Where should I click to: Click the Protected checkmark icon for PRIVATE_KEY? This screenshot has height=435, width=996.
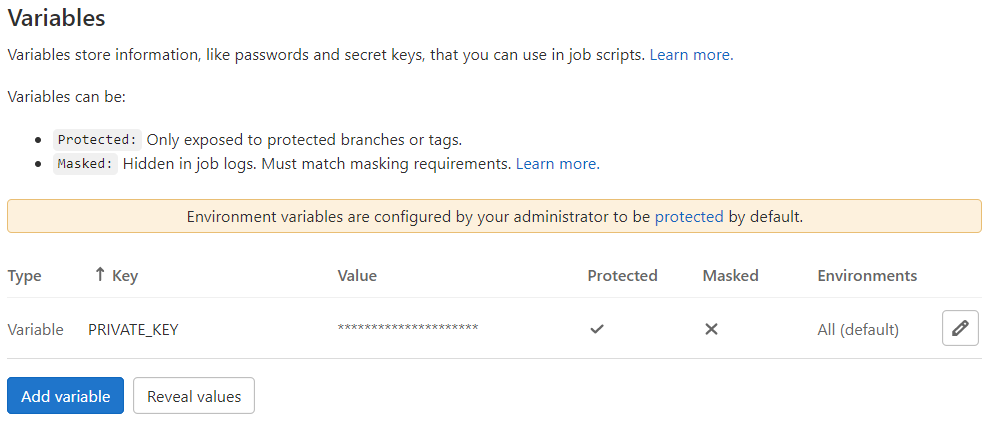pyautogui.click(x=597, y=329)
